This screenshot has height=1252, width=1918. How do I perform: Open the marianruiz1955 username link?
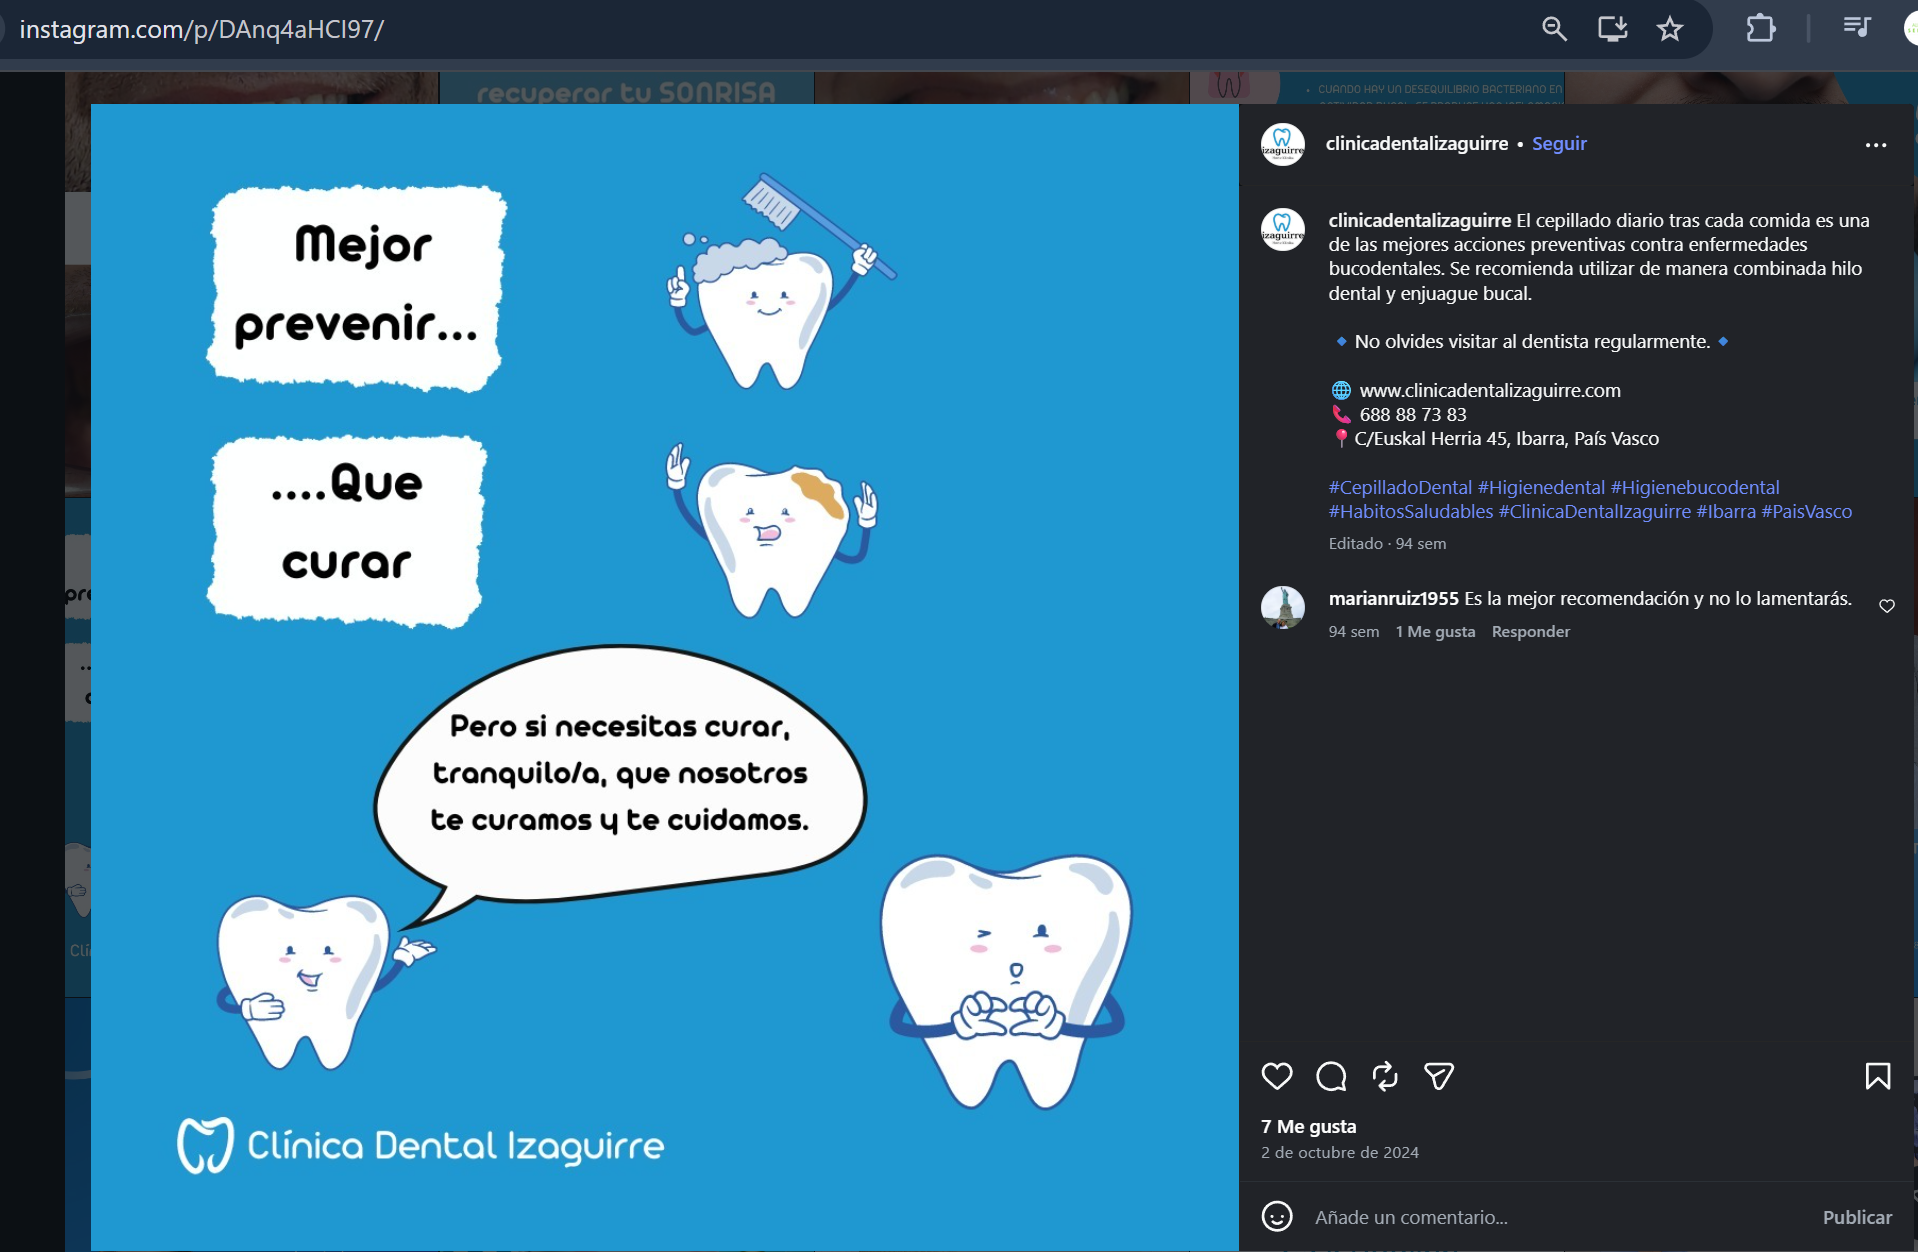pos(1394,598)
